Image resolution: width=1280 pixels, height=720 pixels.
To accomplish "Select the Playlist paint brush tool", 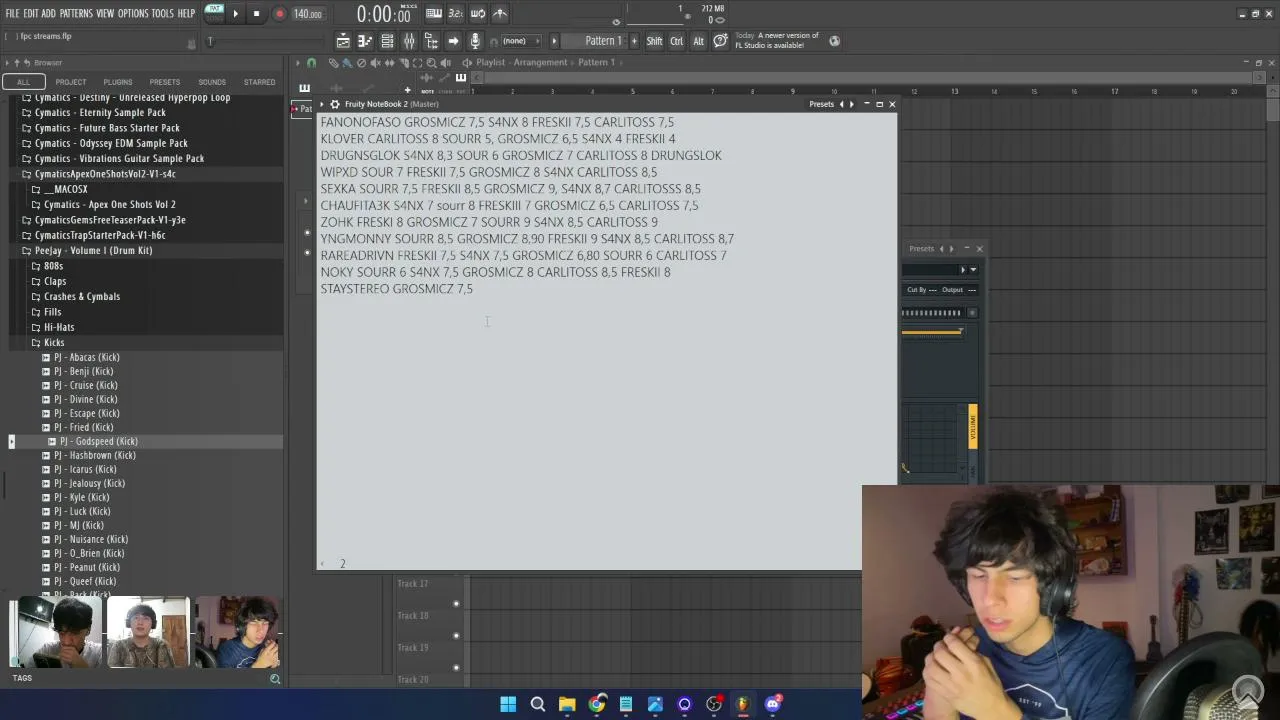I will [347, 63].
